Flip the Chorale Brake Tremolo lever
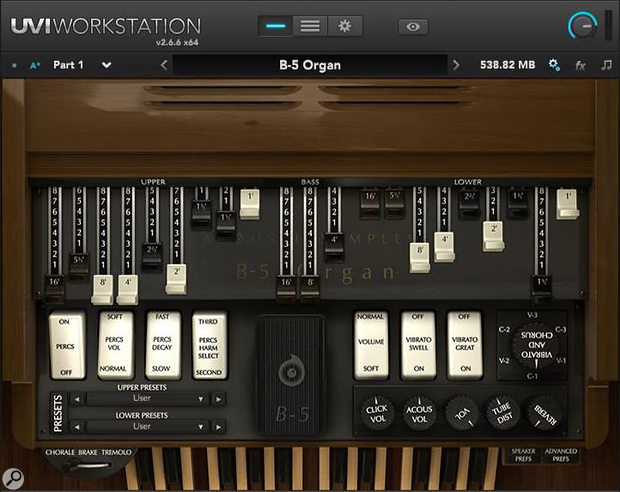620x492 pixels. [x=88, y=466]
